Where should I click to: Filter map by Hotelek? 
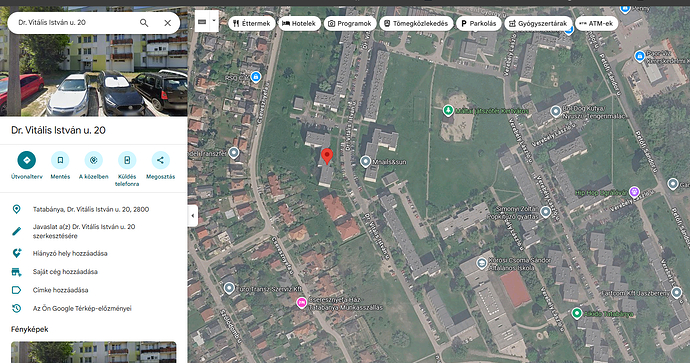[299, 23]
